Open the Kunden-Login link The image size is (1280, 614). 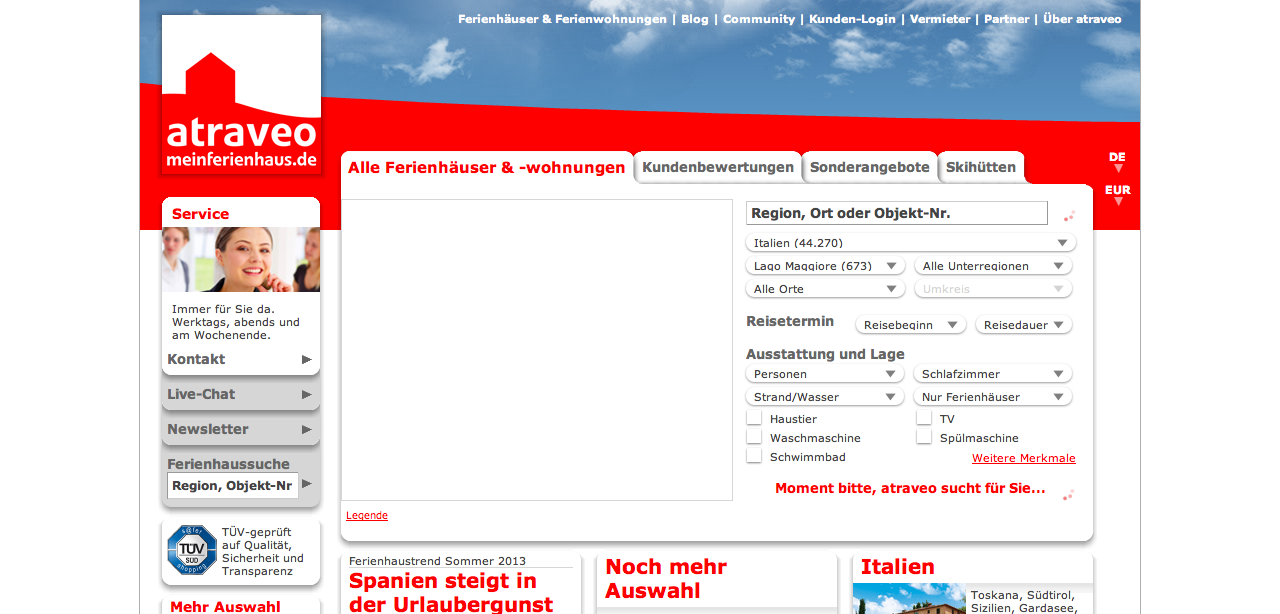click(x=852, y=19)
